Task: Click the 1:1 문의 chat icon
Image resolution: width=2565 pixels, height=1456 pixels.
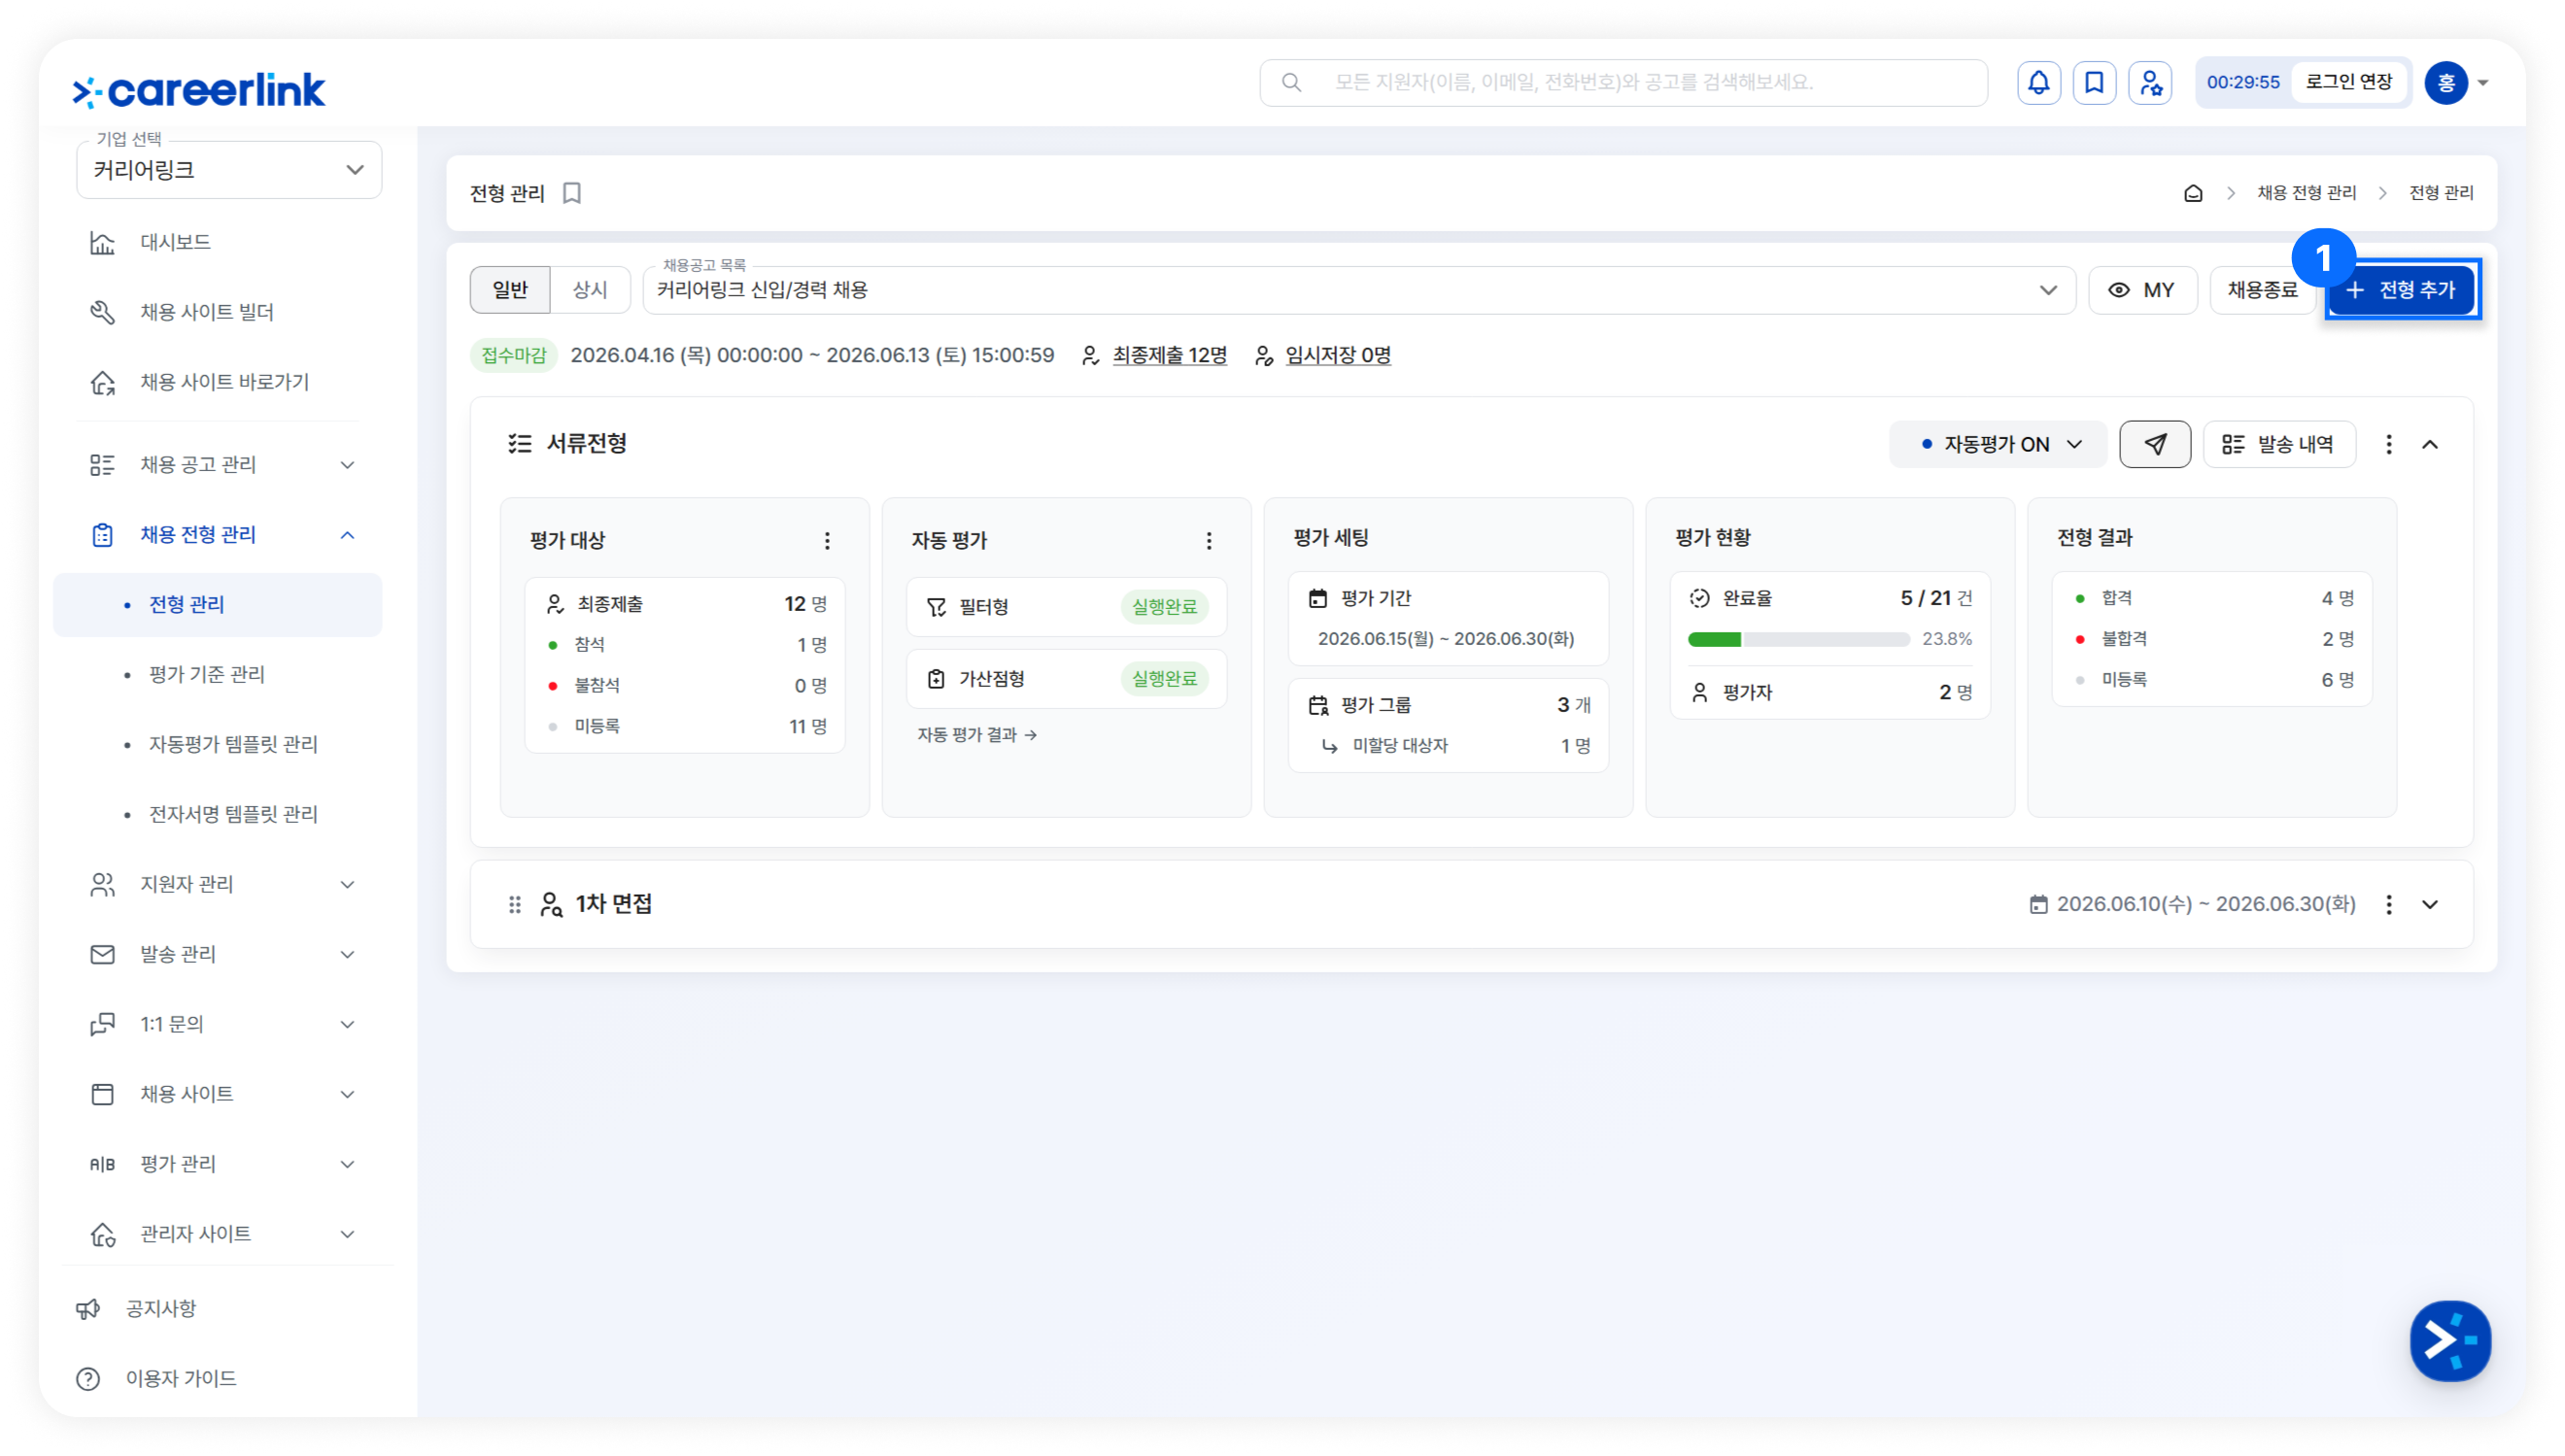Action: point(102,1024)
